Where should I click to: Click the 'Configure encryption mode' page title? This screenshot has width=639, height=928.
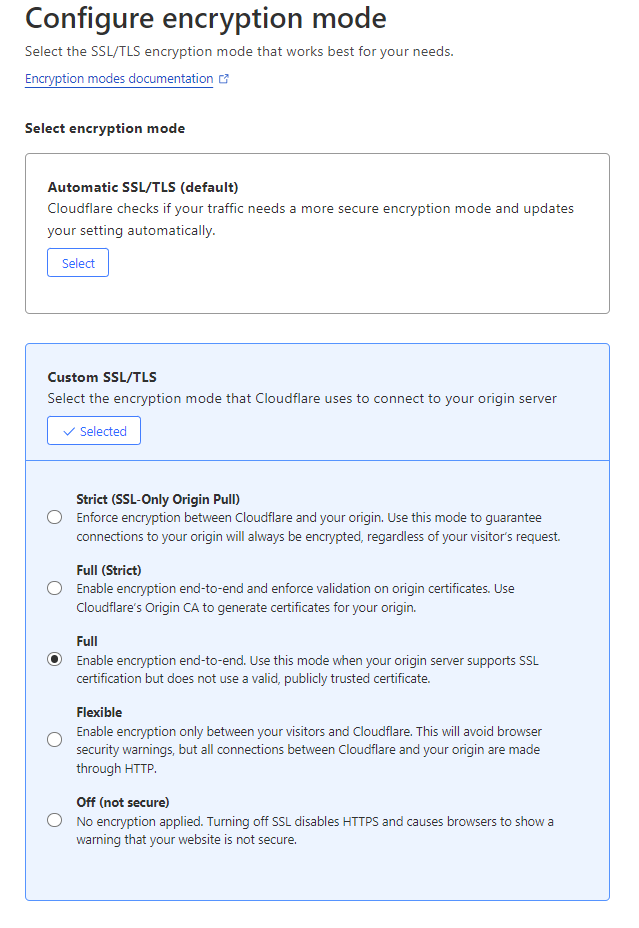point(206,18)
